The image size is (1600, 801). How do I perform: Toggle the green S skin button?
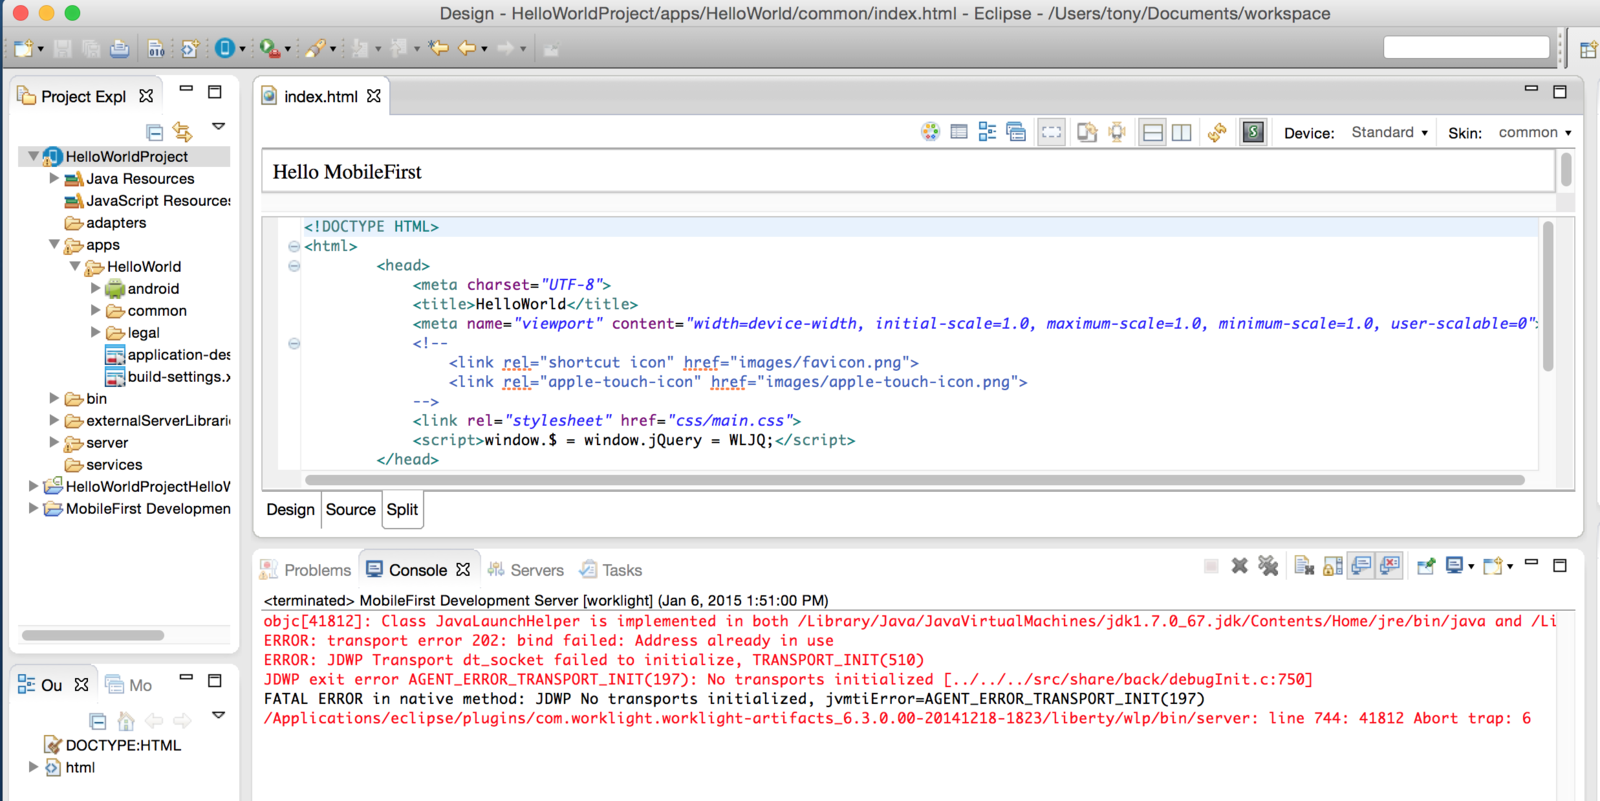pyautogui.click(x=1253, y=132)
